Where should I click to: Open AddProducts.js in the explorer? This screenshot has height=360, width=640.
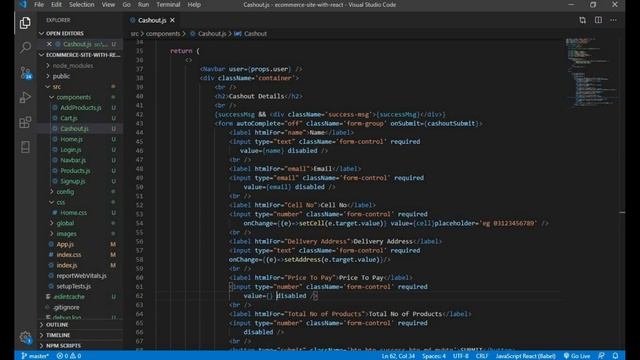pyautogui.click(x=80, y=107)
